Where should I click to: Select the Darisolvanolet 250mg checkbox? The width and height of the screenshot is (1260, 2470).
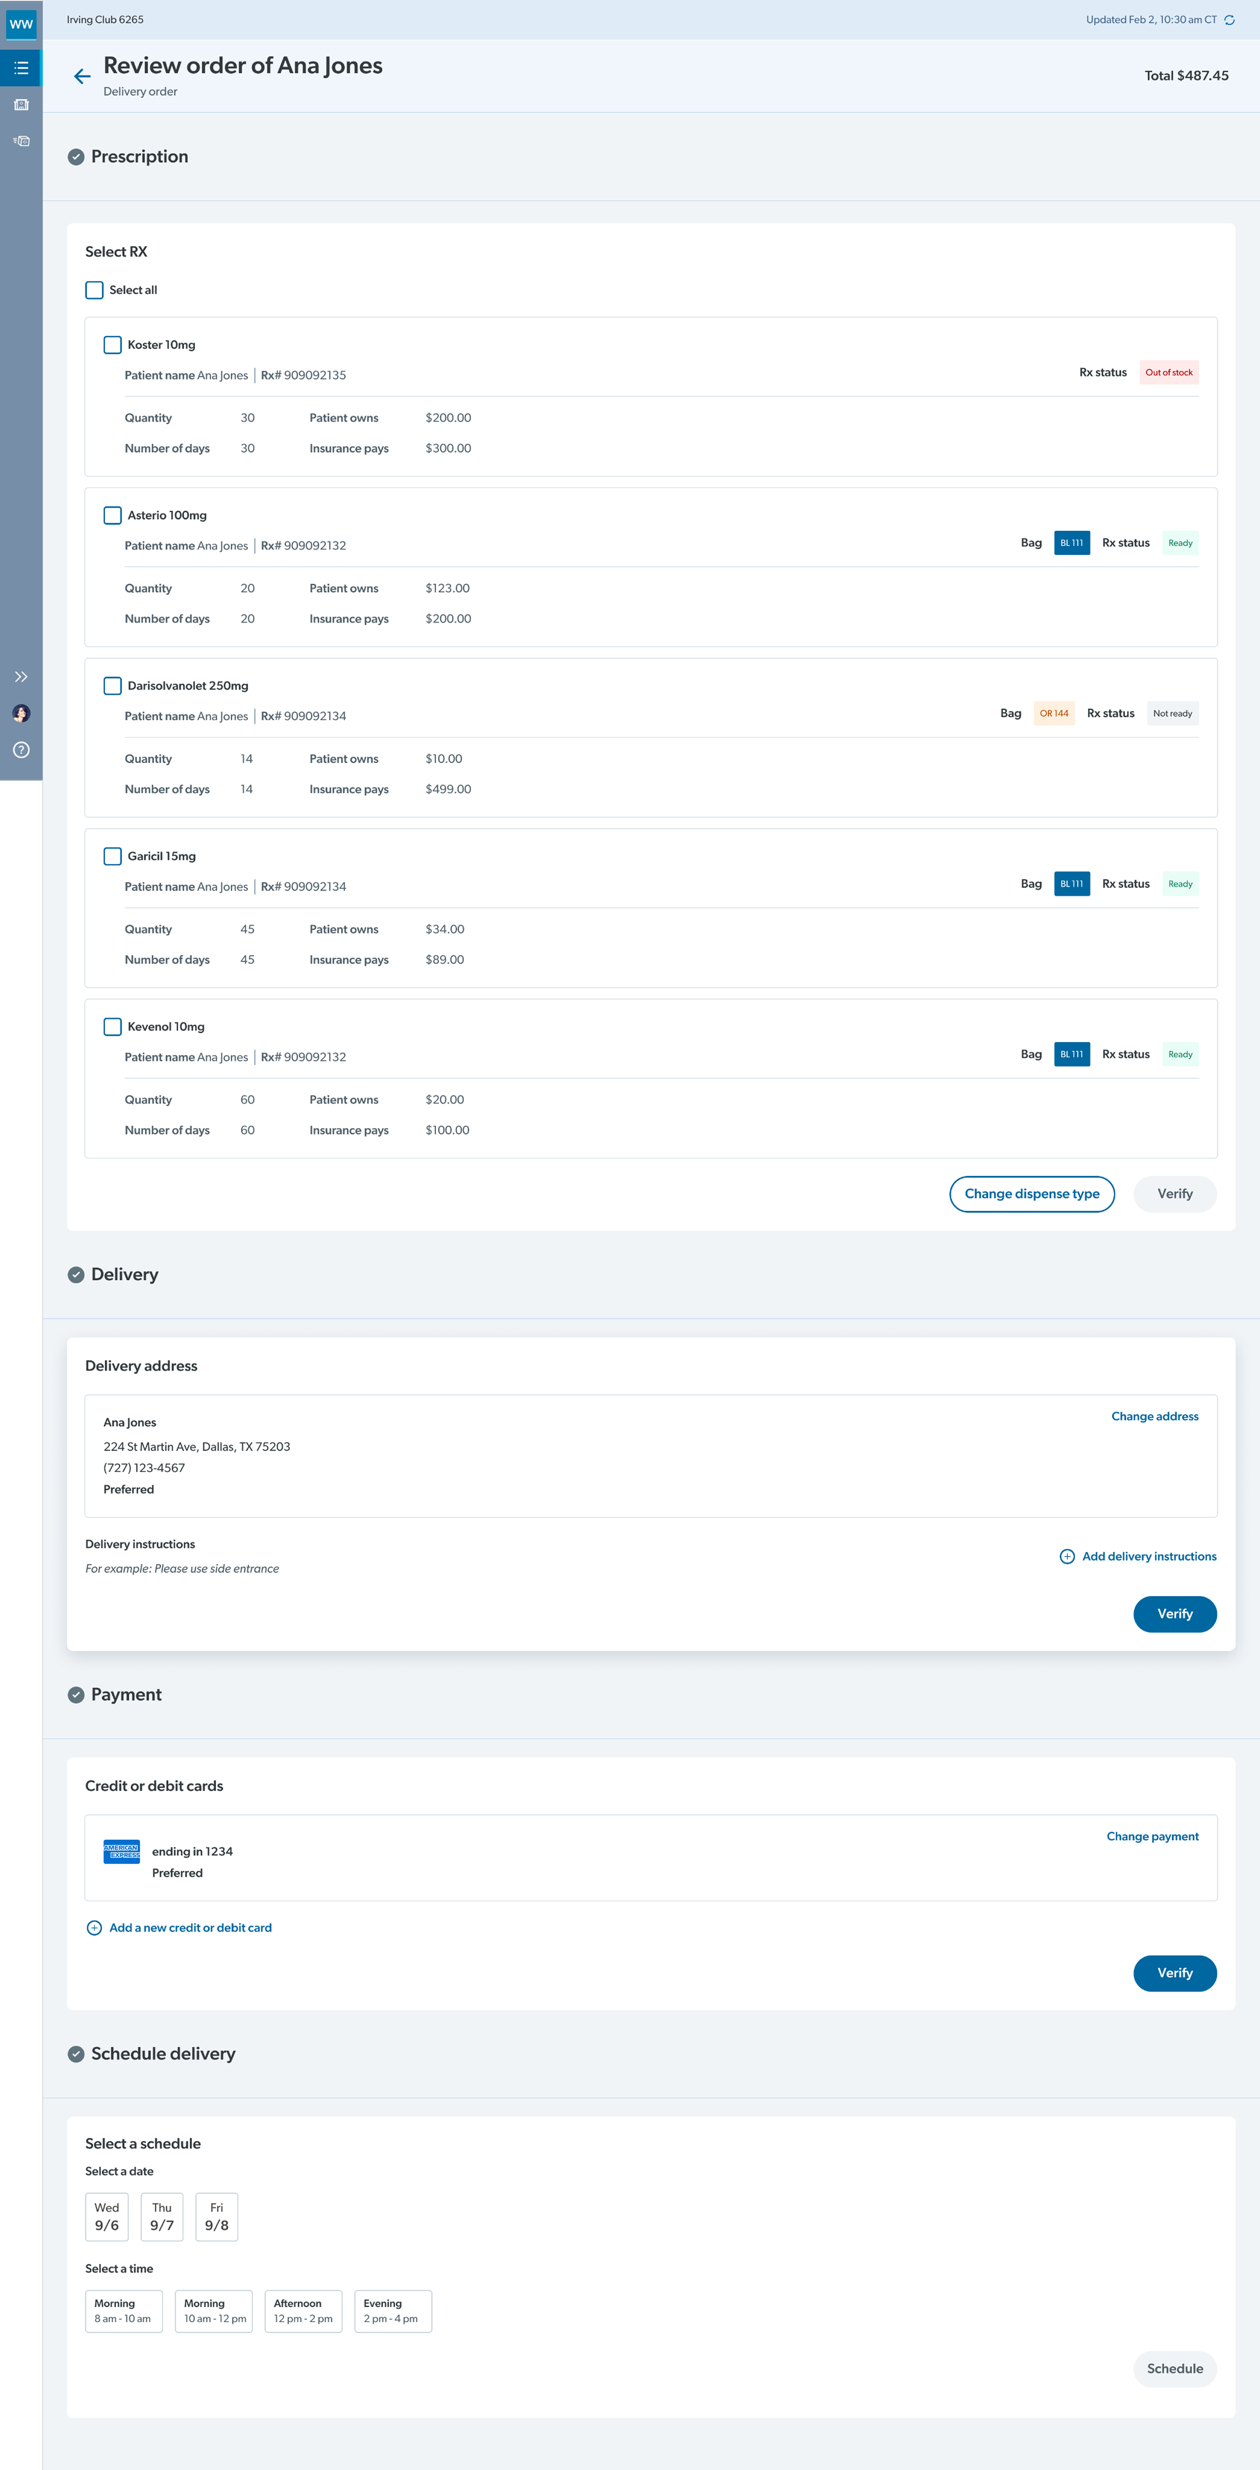113,686
